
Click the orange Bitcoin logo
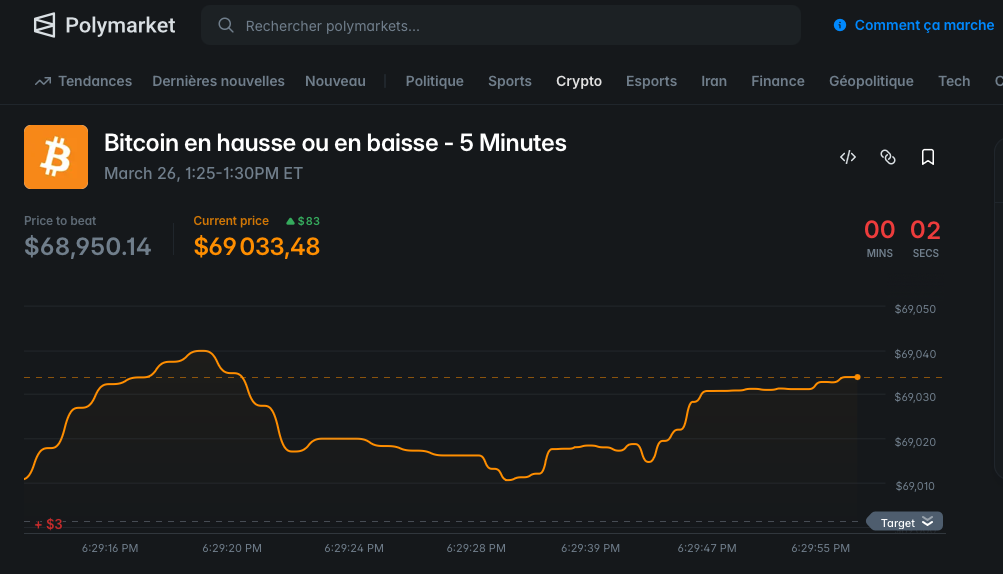[56, 157]
